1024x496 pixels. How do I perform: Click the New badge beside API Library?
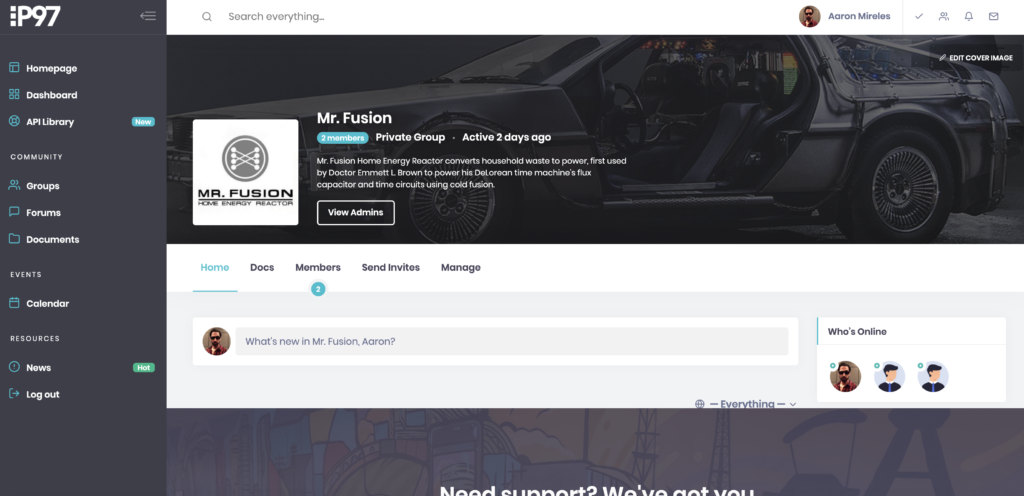coord(143,121)
